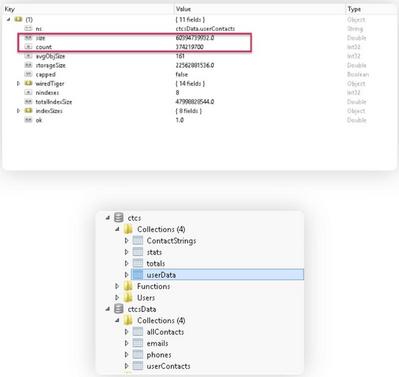
Task: Expand the ContactStrings collection
Action: click(126, 241)
